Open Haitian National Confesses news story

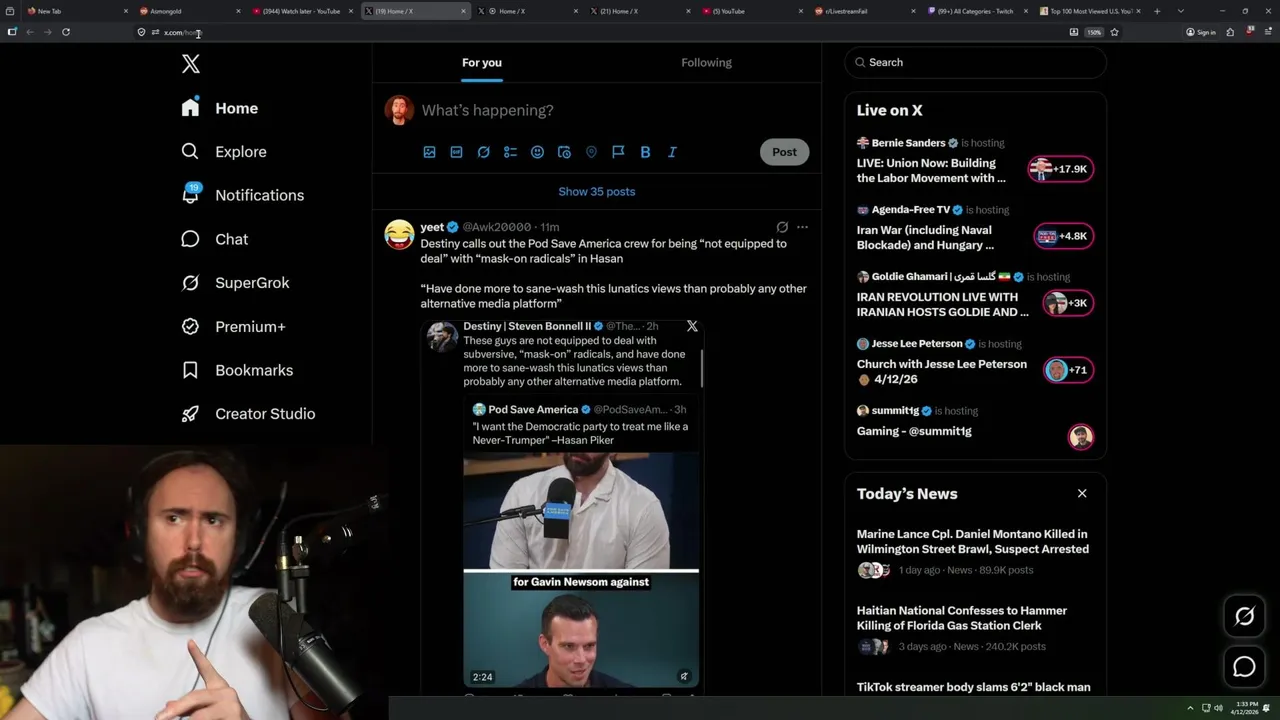coord(962,618)
